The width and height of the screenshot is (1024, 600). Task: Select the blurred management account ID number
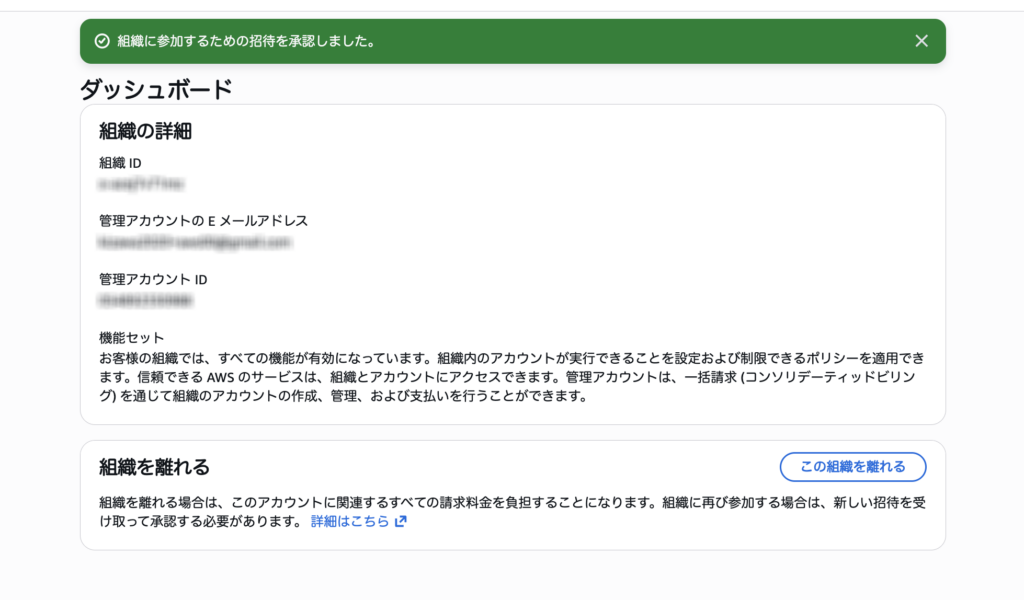point(145,300)
